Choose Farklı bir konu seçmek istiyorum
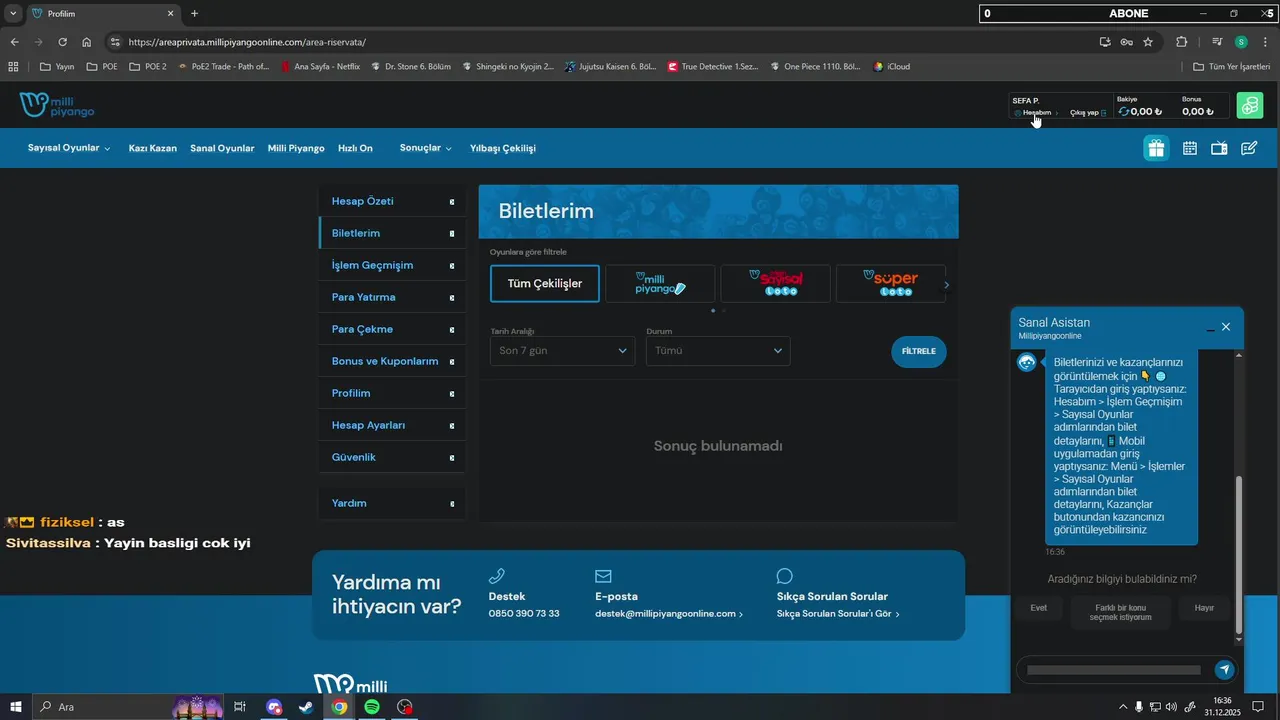The image size is (1280, 720). coord(1121,612)
